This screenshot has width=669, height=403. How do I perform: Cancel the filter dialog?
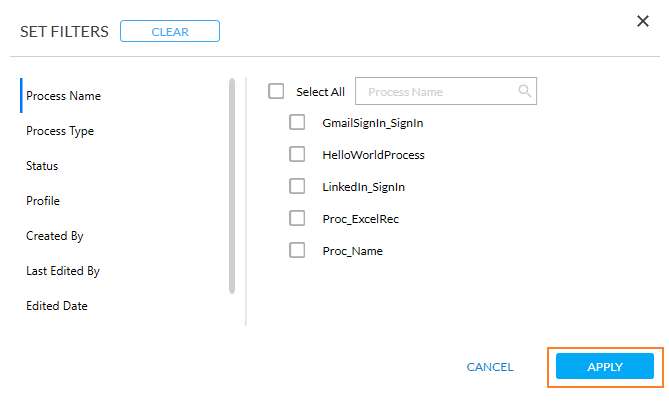coord(490,367)
